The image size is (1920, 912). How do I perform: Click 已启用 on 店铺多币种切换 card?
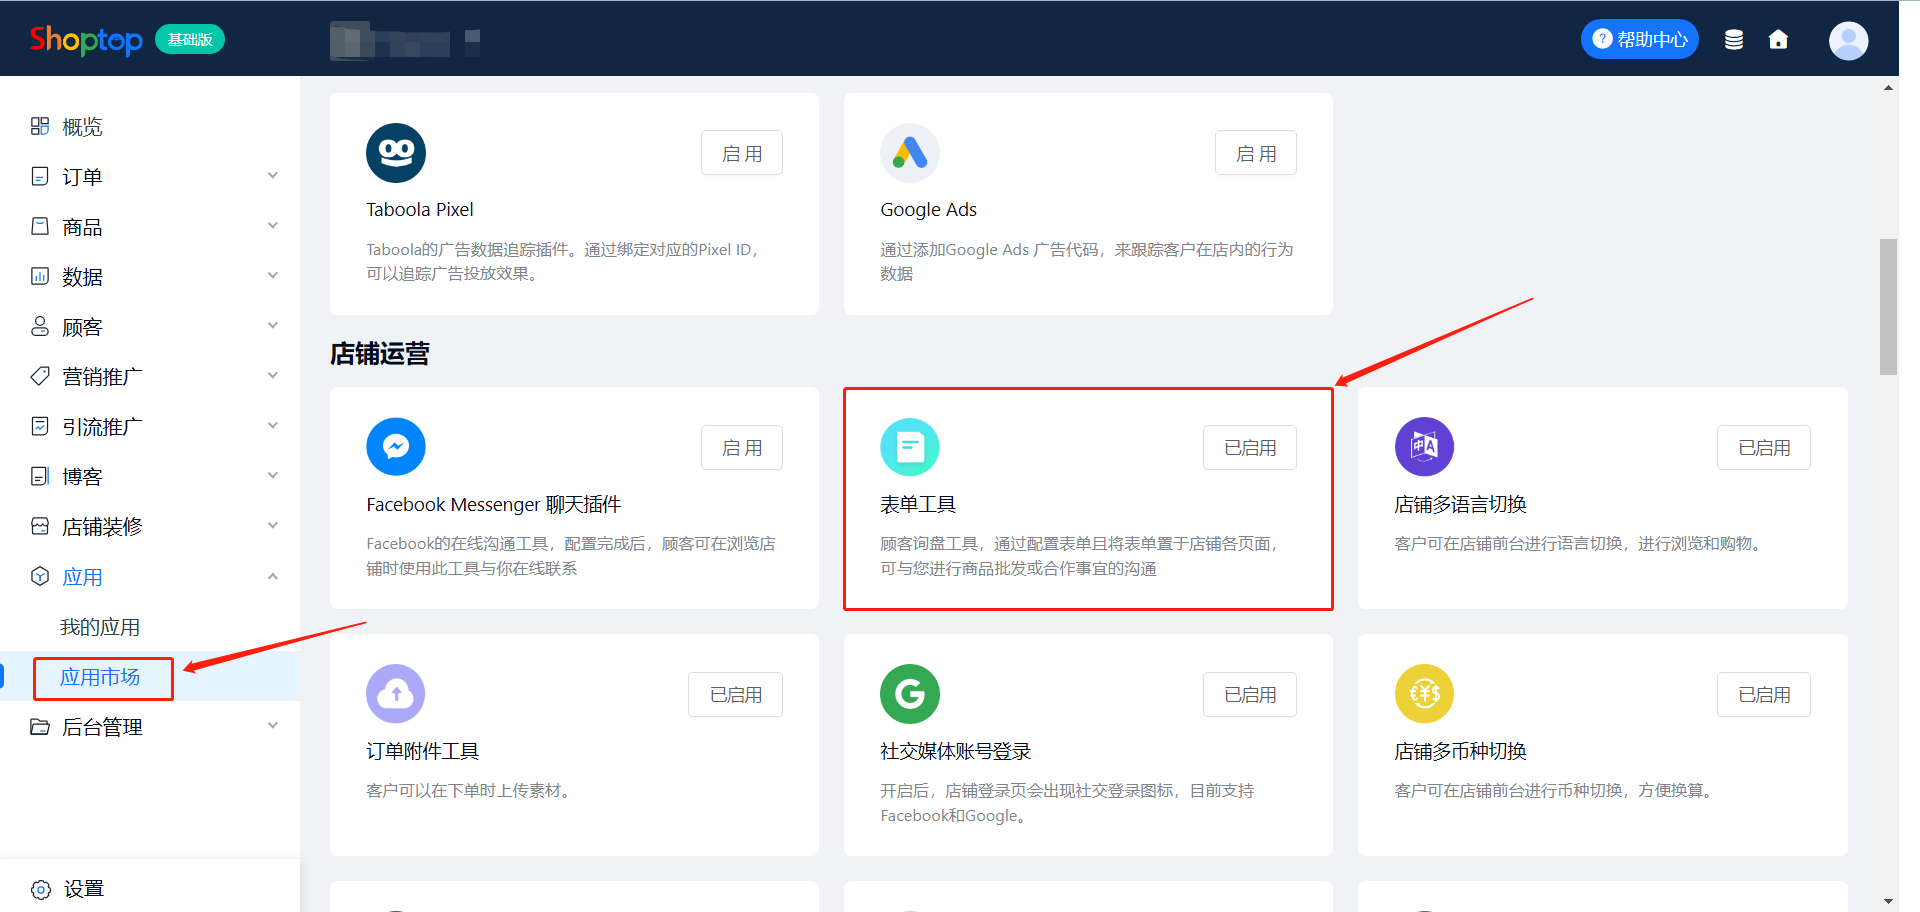point(1764,694)
